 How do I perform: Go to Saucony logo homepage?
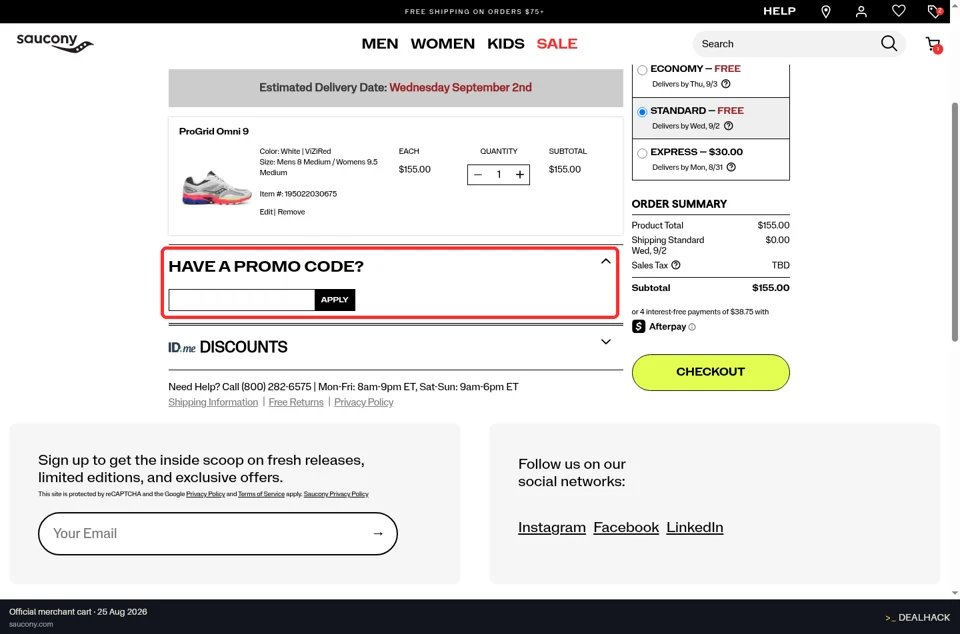[x=54, y=43]
